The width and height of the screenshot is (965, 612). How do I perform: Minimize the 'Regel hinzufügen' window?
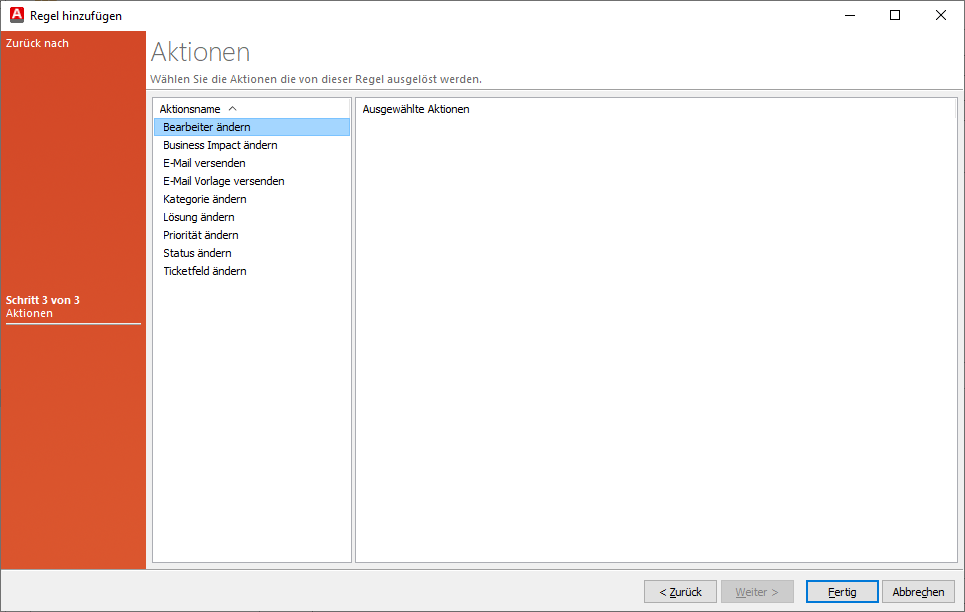tap(849, 15)
